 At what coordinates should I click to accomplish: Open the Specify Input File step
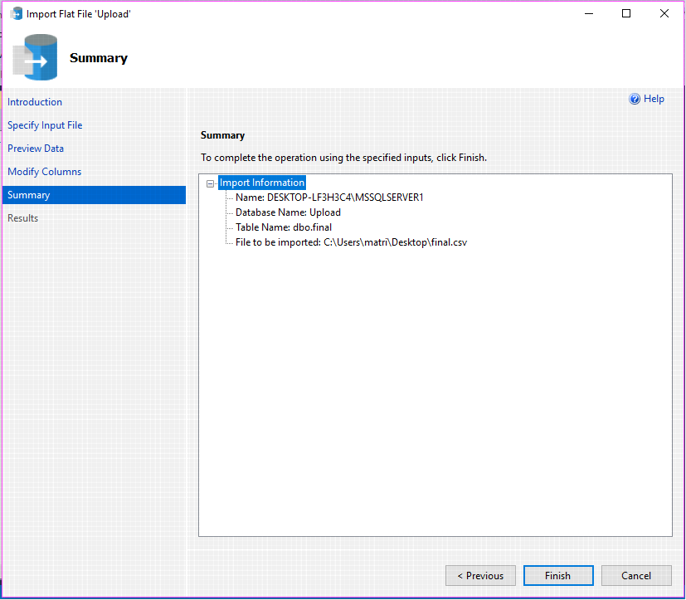pyautogui.click(x=45, y=125)
